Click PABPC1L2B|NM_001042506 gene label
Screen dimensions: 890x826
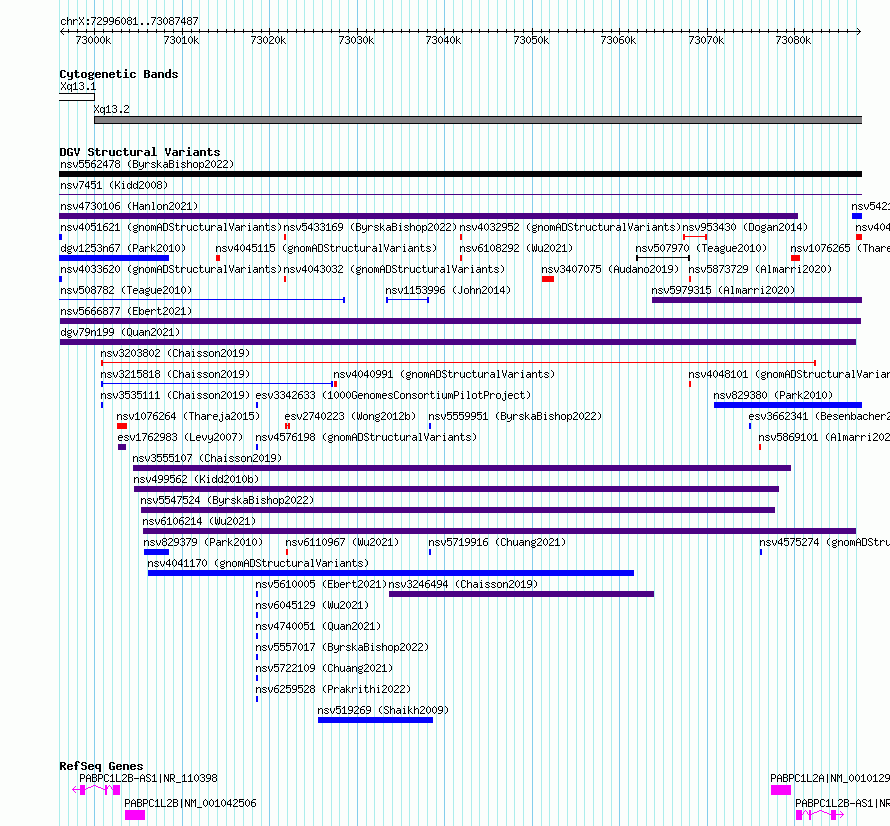coord(190,803)
